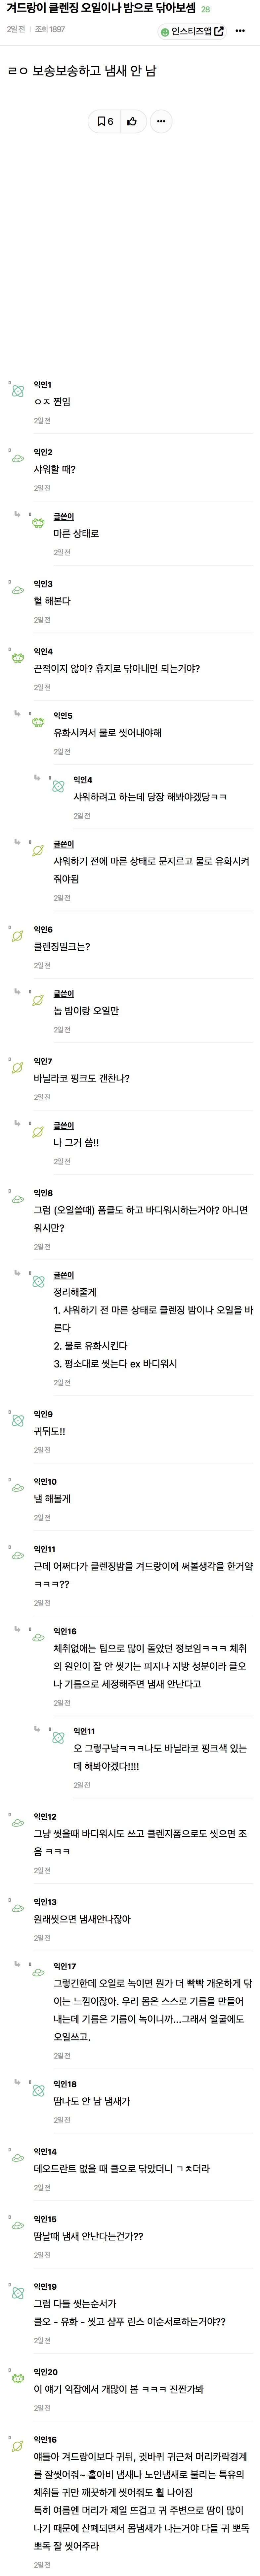Viewport: 260px width, 2576px height.
Task: Click the 조회 1897 view counter
Action: pos(48,31)
